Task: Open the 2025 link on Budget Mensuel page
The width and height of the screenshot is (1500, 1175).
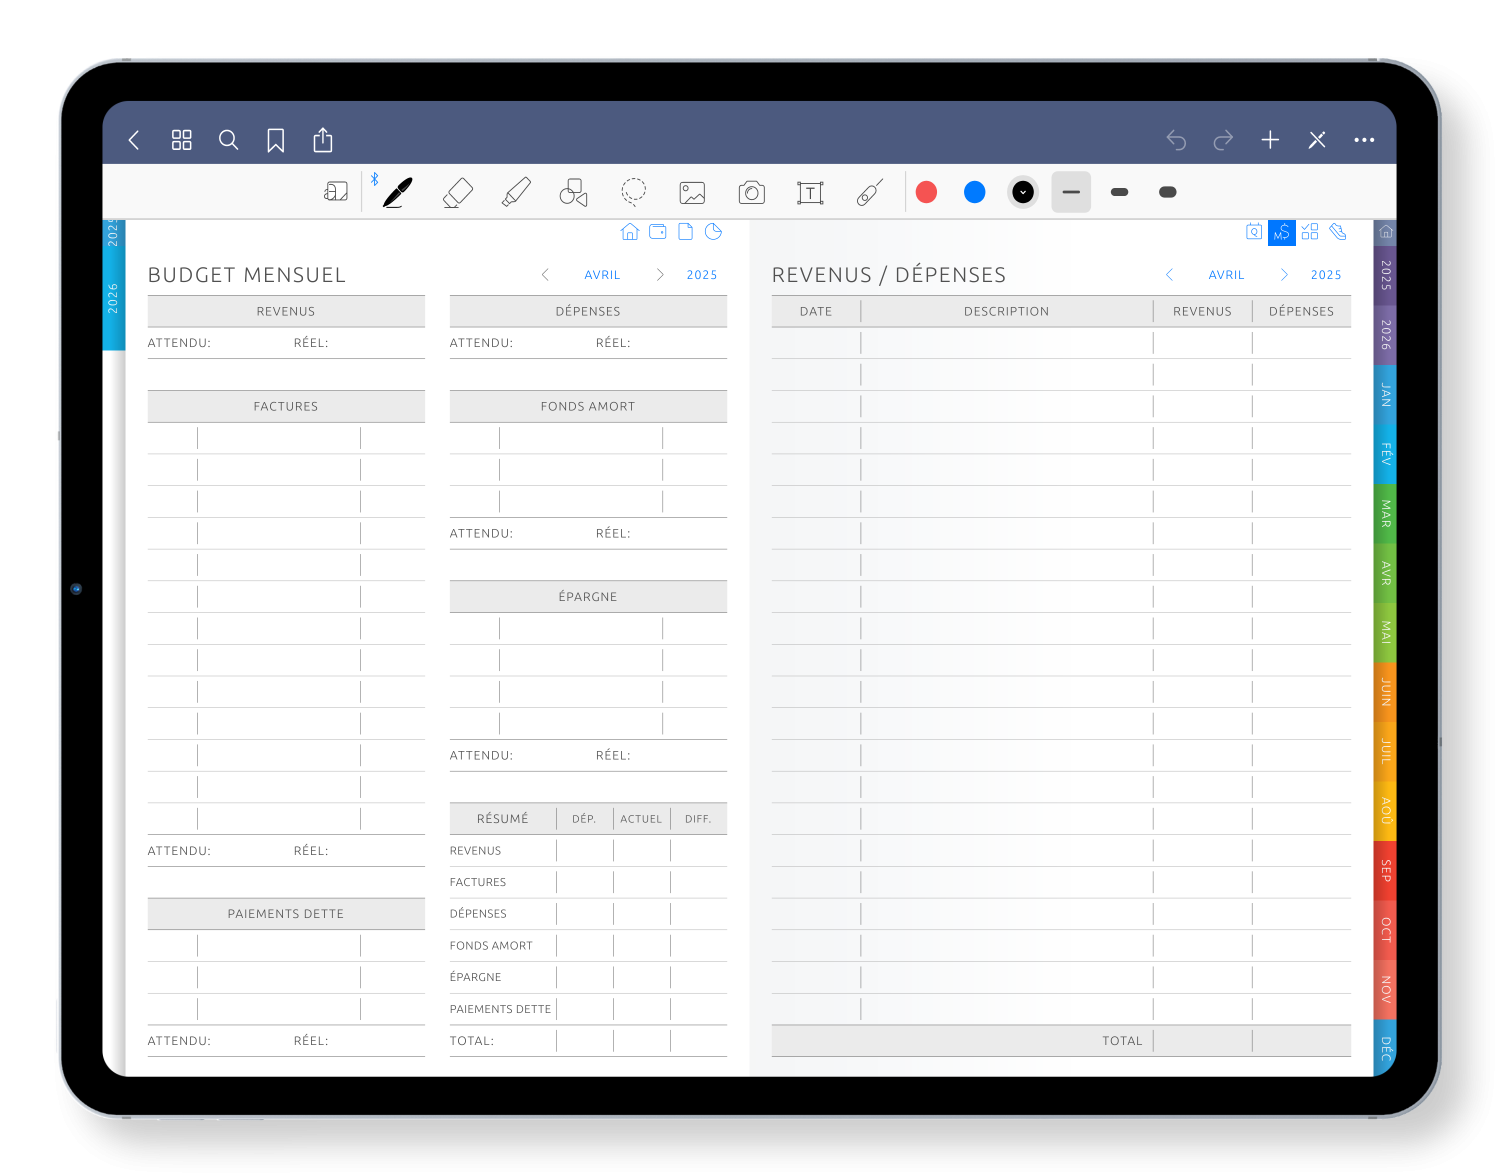Action: (x=702, y=275)
